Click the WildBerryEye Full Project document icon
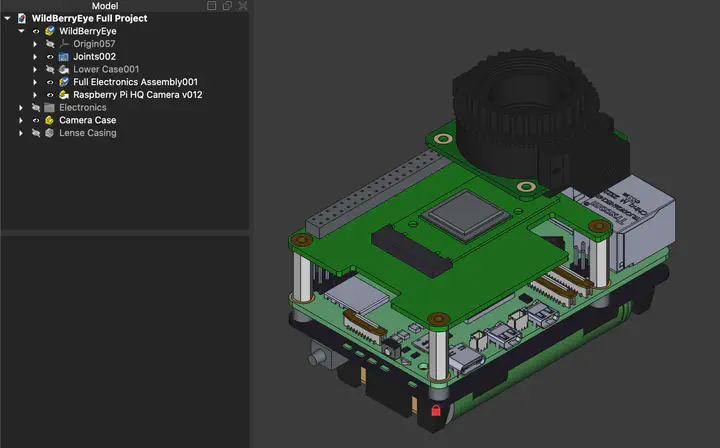The image size is (720, 448). click(x=21, y=18)
